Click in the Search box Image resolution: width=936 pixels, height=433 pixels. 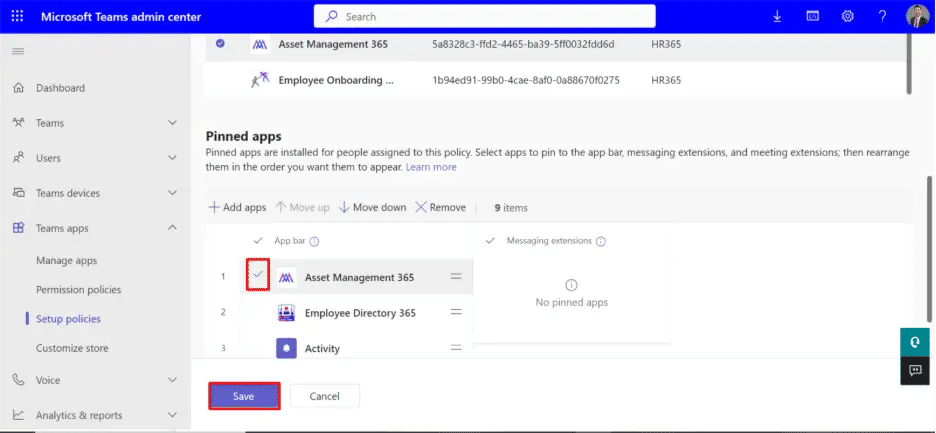(x=485, y=16)
